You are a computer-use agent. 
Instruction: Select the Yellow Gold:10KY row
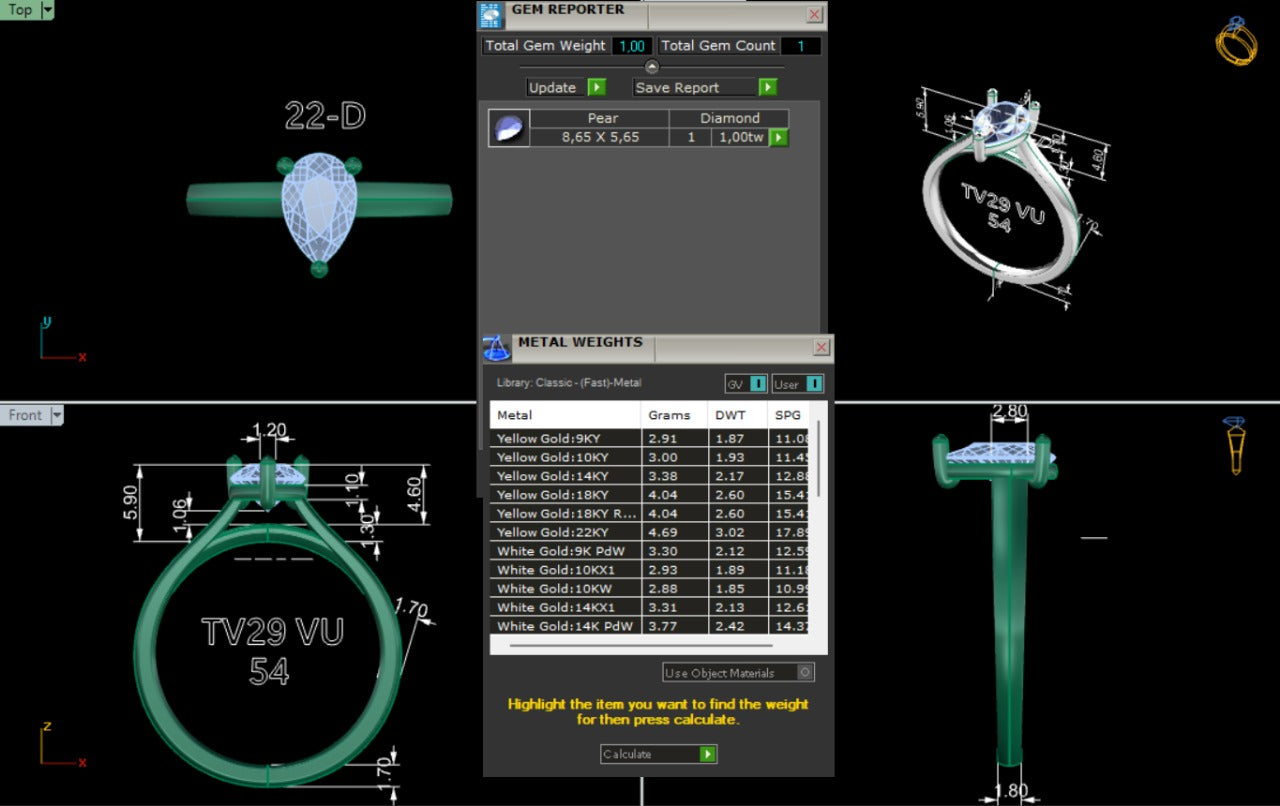click(649, 457)
